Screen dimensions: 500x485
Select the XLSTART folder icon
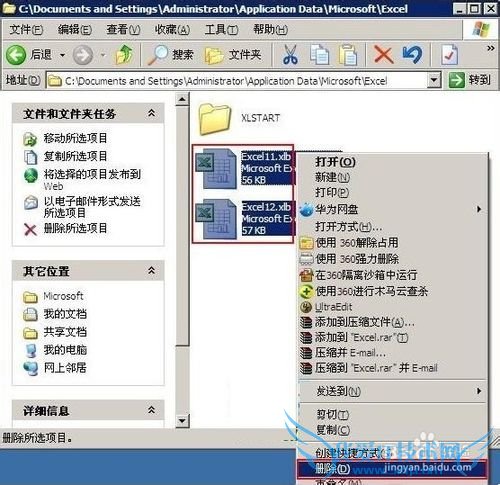(215, 119)
